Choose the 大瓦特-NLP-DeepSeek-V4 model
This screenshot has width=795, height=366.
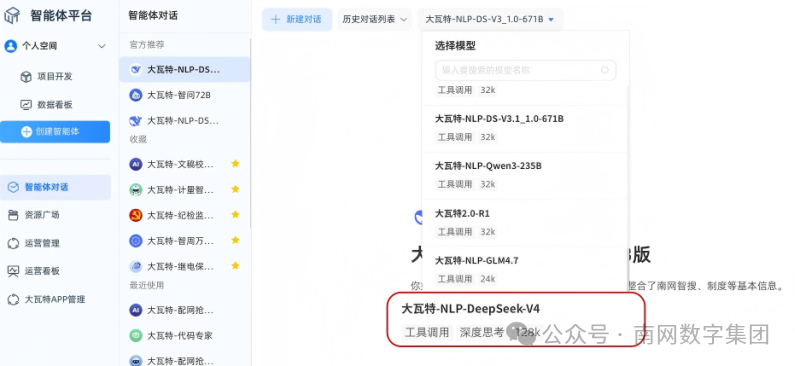tap(516, 320)
